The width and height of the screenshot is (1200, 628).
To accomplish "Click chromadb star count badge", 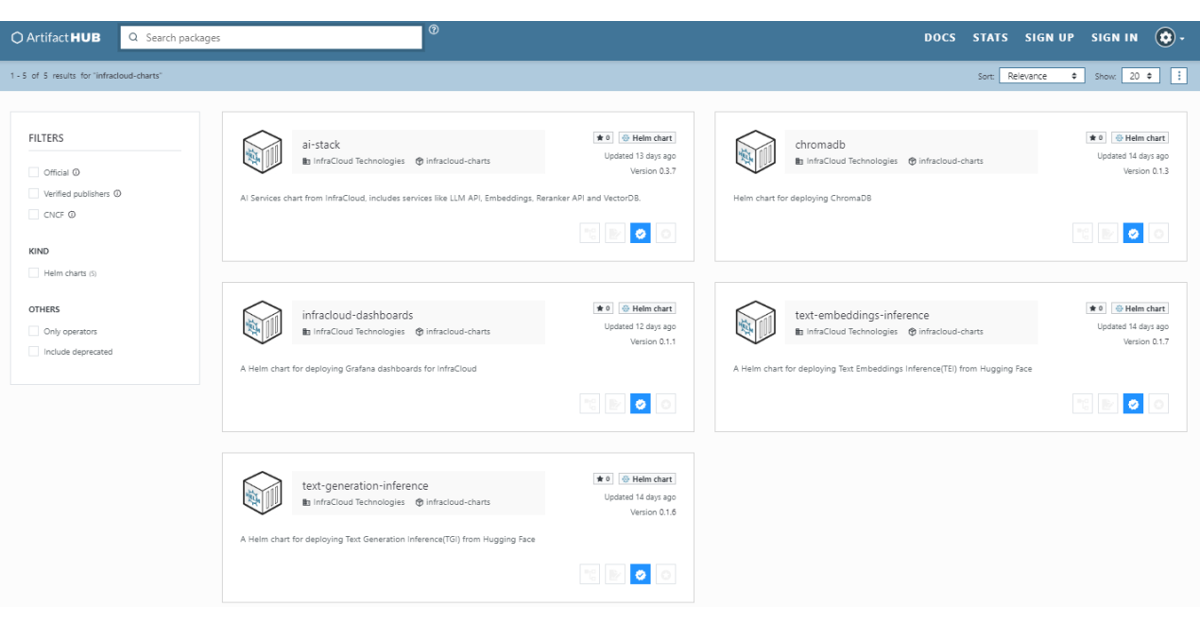I will click(x=1096, y=138).
